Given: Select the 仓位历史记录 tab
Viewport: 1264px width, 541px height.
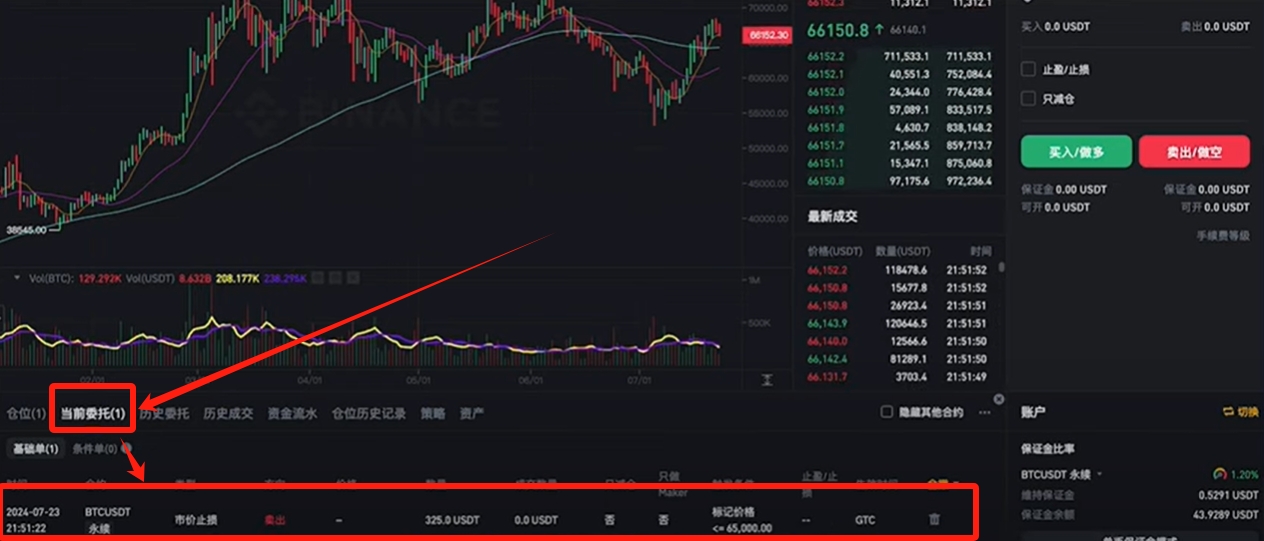Looking at the screenshot, I should (369, 413).
